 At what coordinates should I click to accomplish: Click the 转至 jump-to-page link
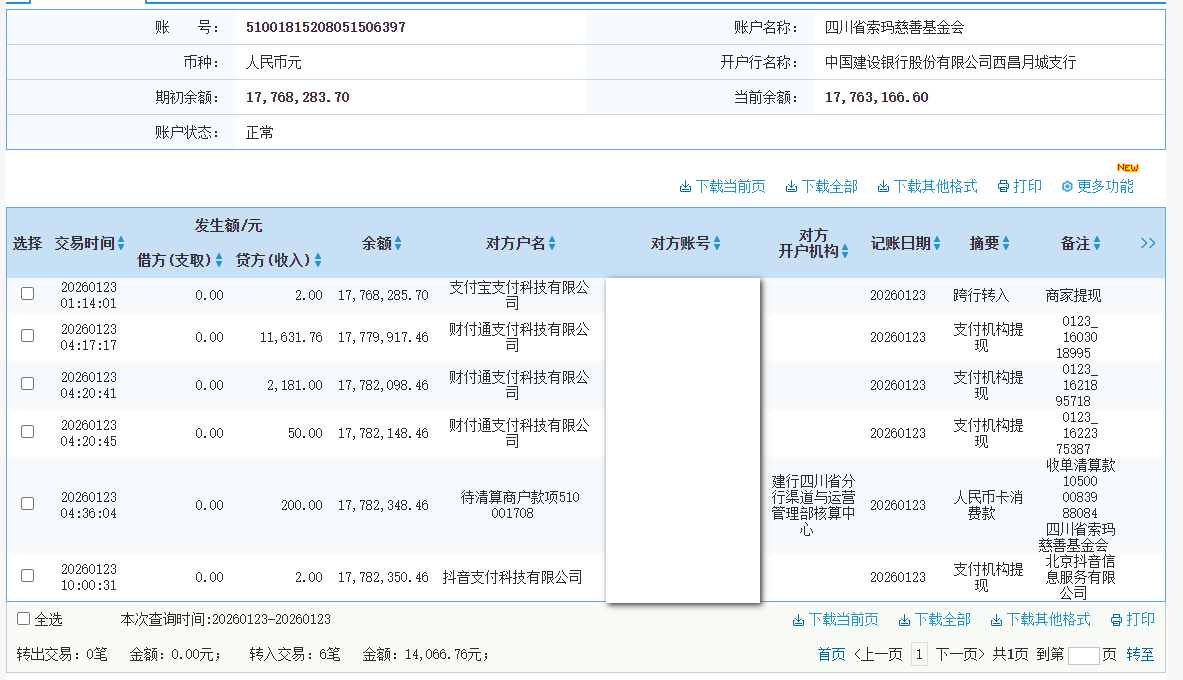tap(1142, 654)
